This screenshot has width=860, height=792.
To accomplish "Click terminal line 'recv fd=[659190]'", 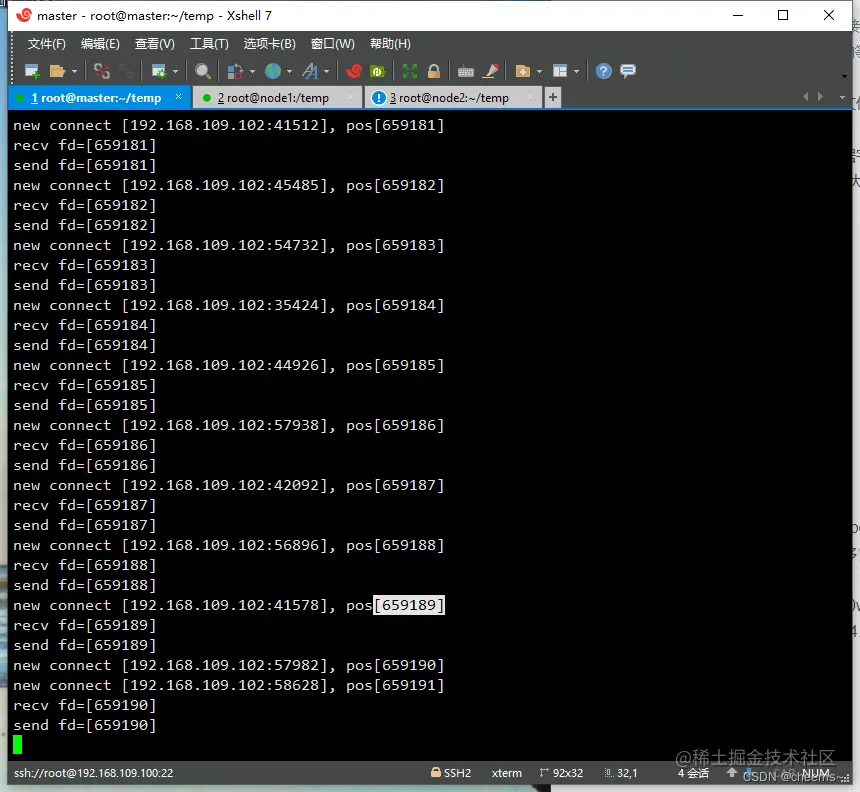I will (x=85, y=705).
